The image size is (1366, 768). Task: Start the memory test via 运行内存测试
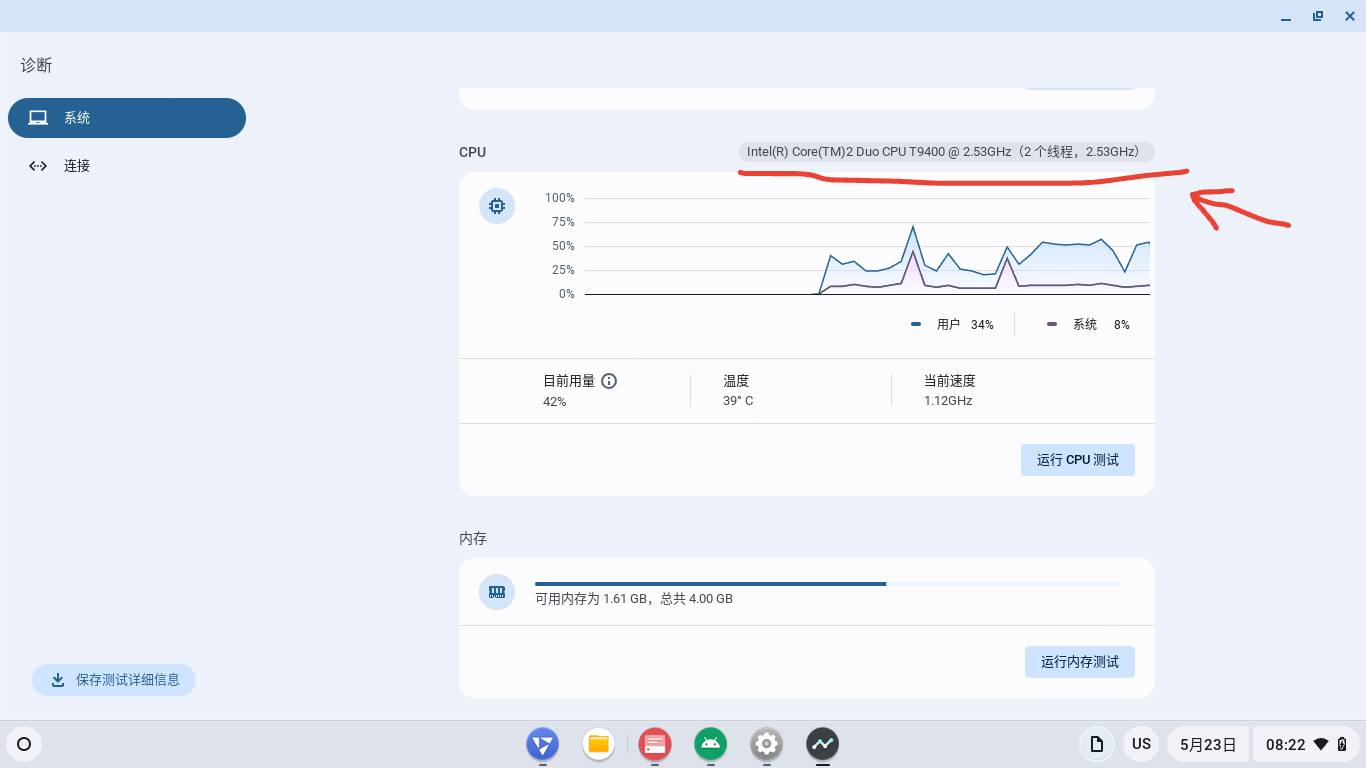click(1080, 662)
